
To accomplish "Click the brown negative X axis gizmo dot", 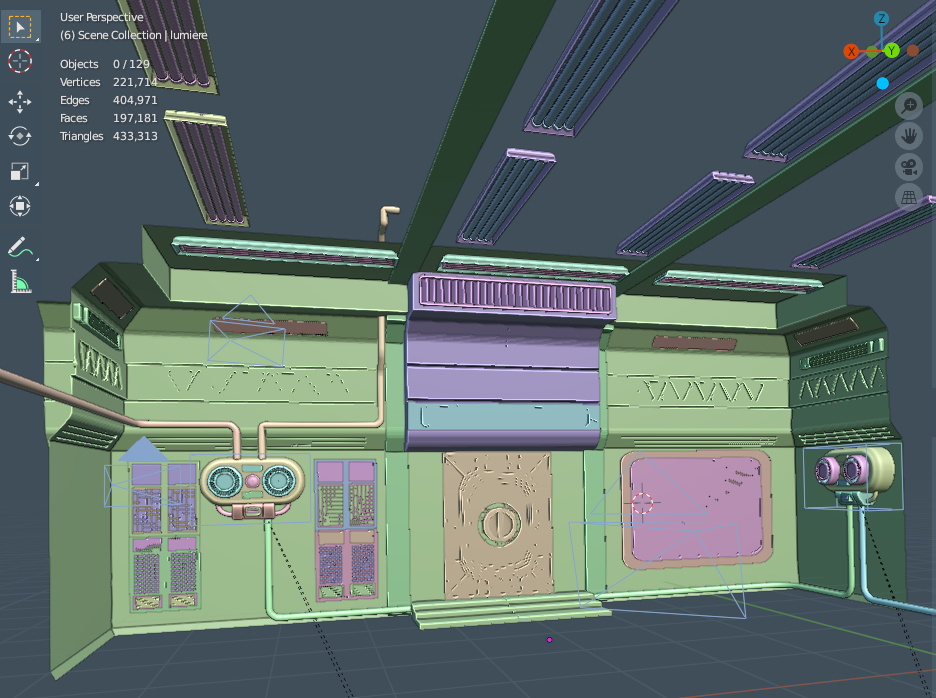I will [x=912, y=51].
